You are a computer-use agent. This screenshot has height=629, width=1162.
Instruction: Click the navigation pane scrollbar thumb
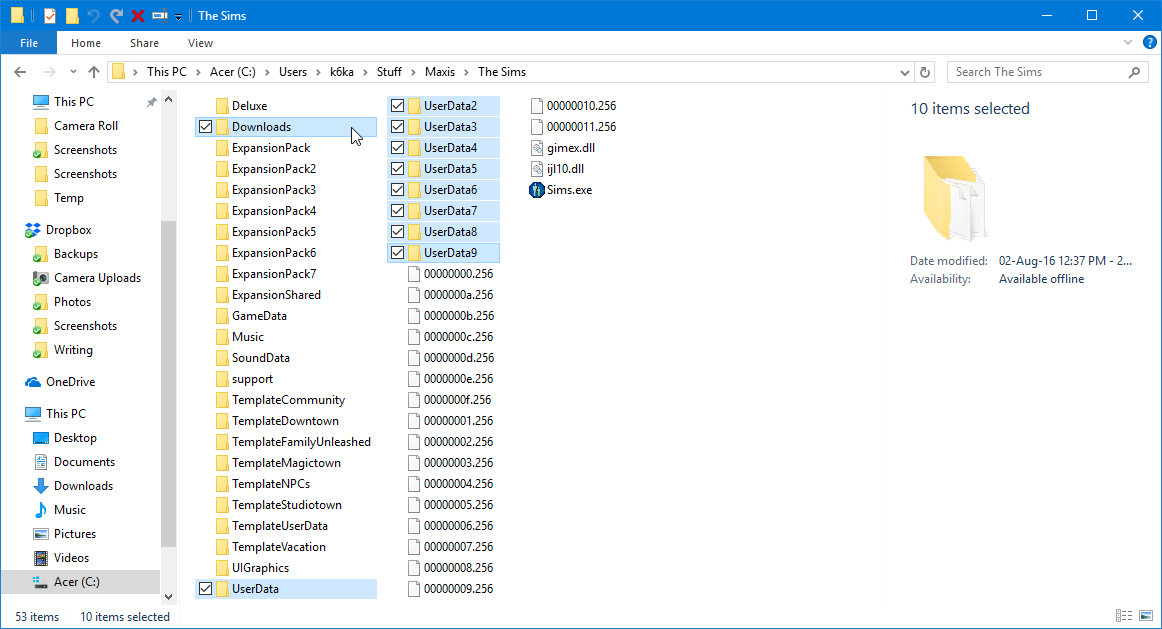tap(168, 384)
